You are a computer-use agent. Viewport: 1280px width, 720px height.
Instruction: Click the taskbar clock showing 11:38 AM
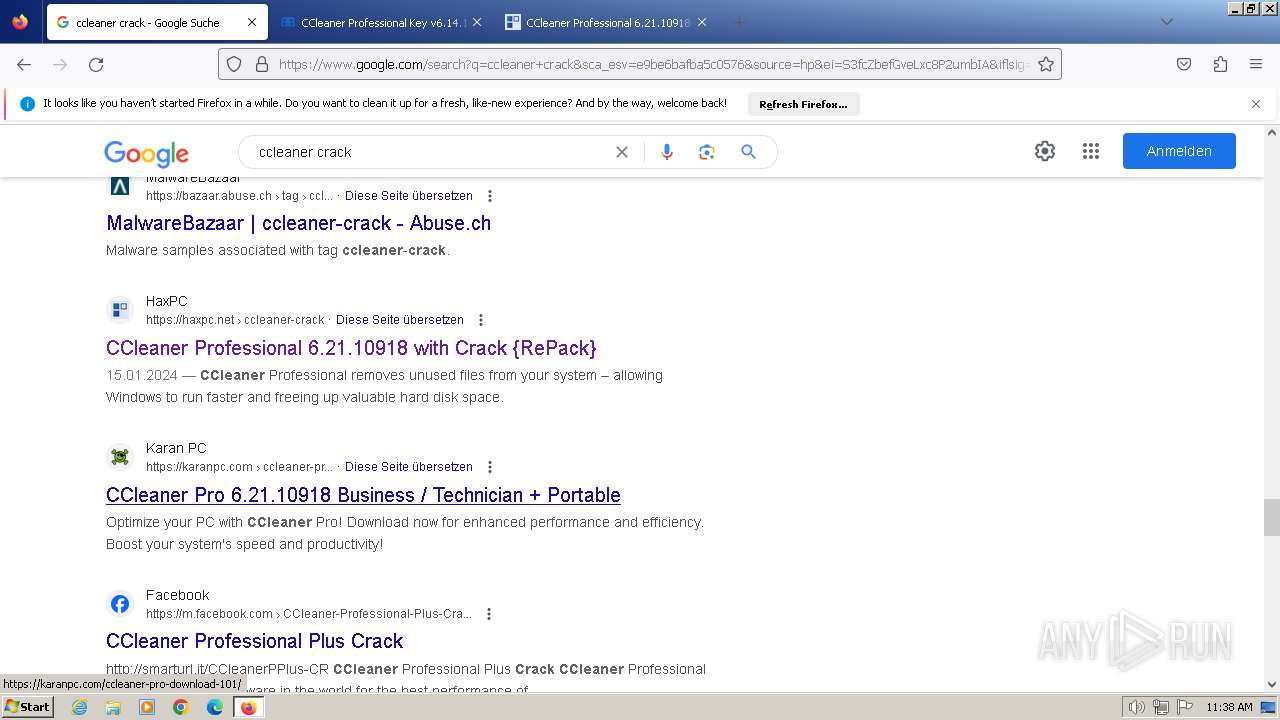point(1229,707)
